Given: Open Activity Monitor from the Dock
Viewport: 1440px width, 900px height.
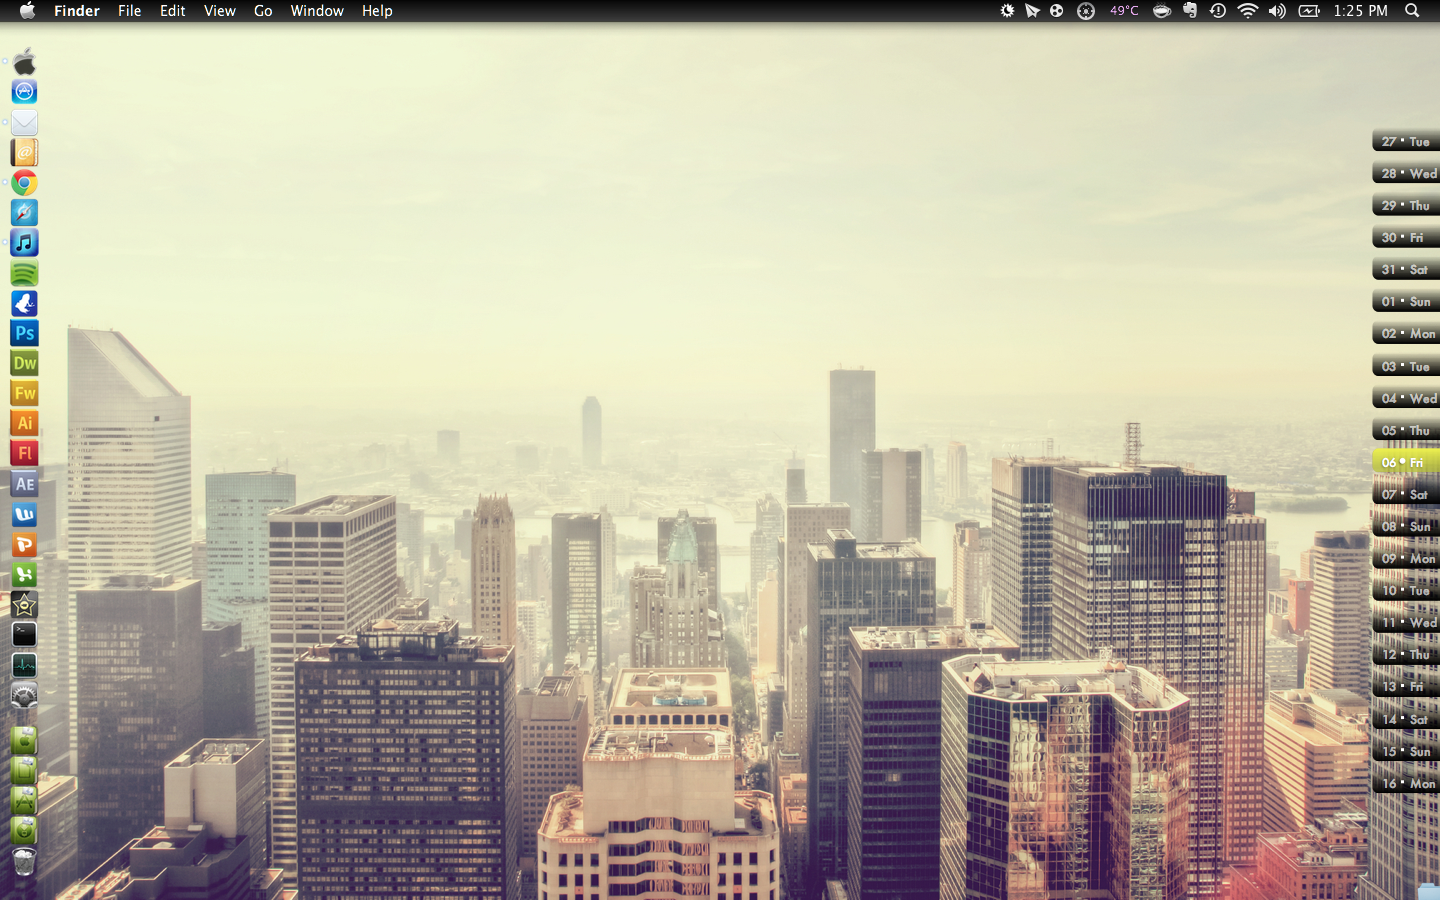Looking at the screenshot, I should (x=24, y=664).
